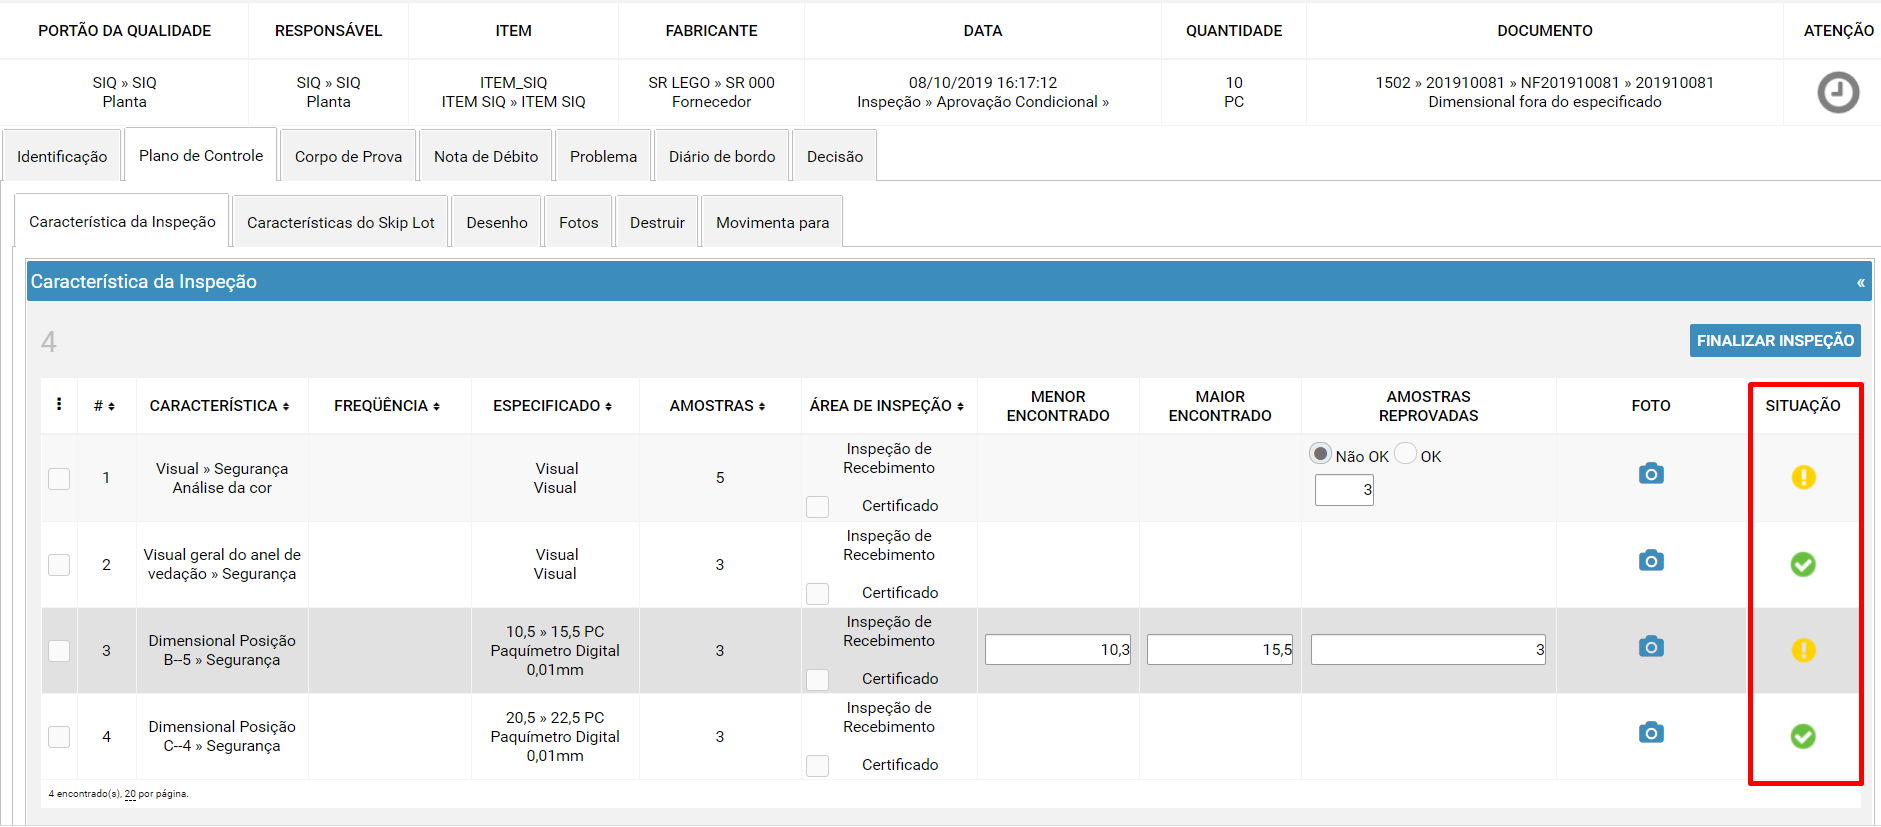This screenshot has height=827, width=1881.
Task: Open the Destruir sub-tab
Action: click(657, 222)
